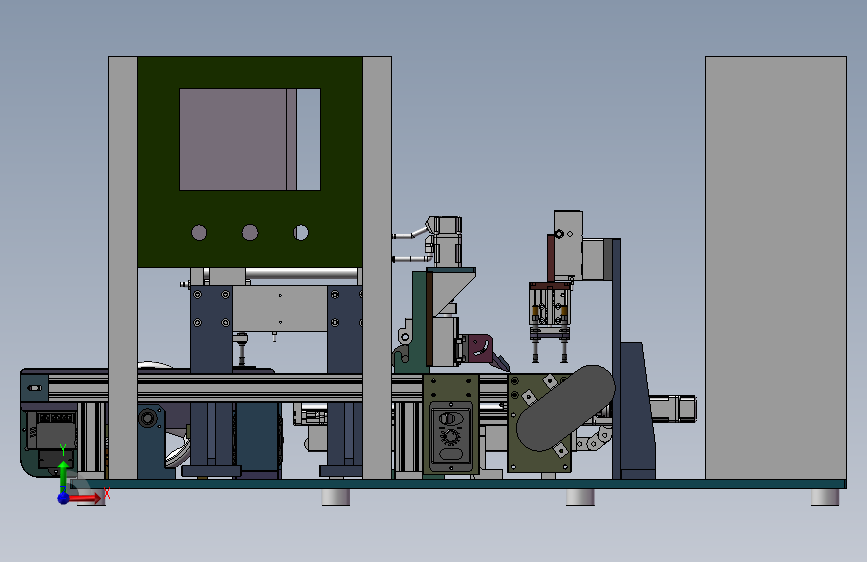Select the rightmost support foot under base plate
867x562 pixels.
click(825, 497)
